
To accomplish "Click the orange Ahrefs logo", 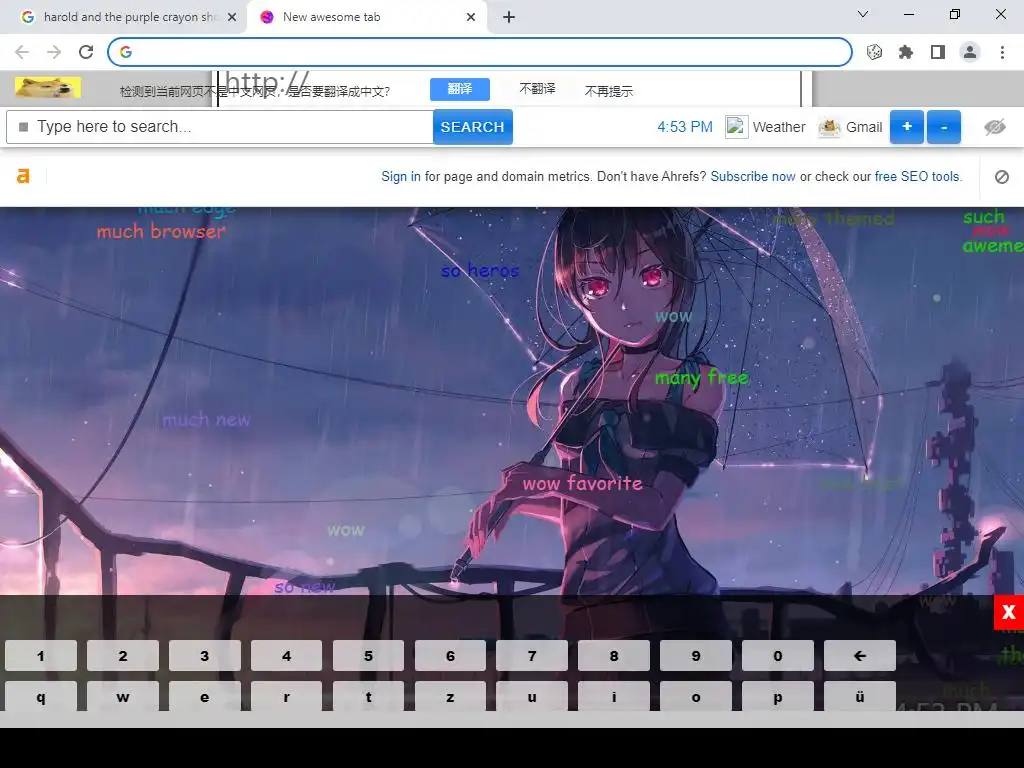I will [23, 176].
